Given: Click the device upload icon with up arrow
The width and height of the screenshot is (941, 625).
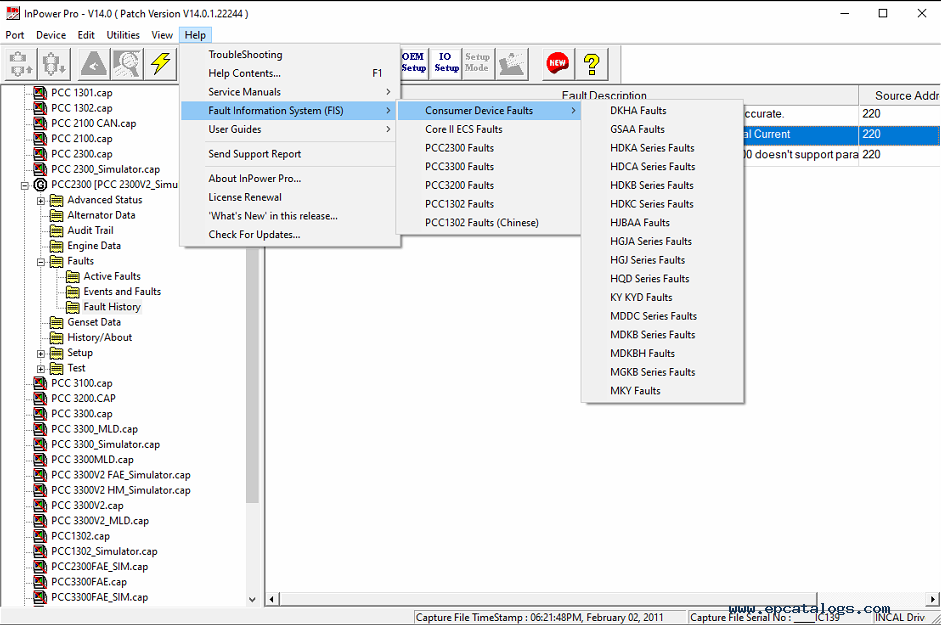Looking at the screenshot, I should (x=20, y=64).
